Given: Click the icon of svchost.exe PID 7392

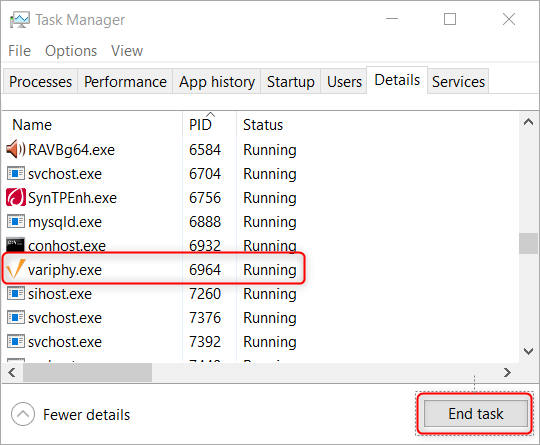Looking at the screenshot, I should coord(15,342).
